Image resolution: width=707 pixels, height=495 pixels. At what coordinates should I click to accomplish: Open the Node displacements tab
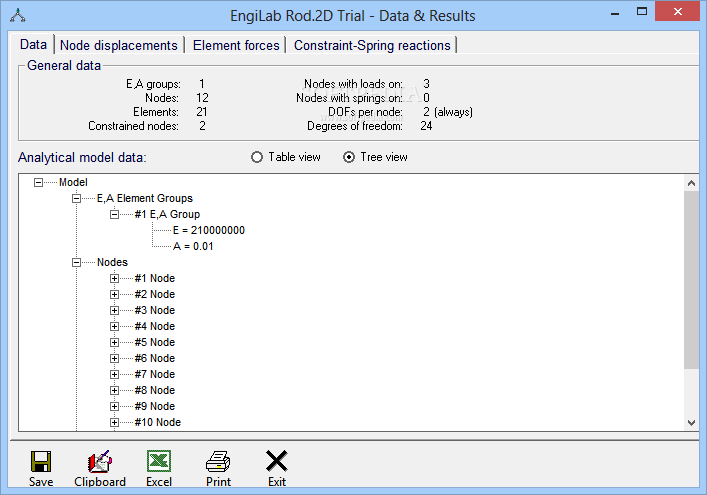tap(119, 45)
